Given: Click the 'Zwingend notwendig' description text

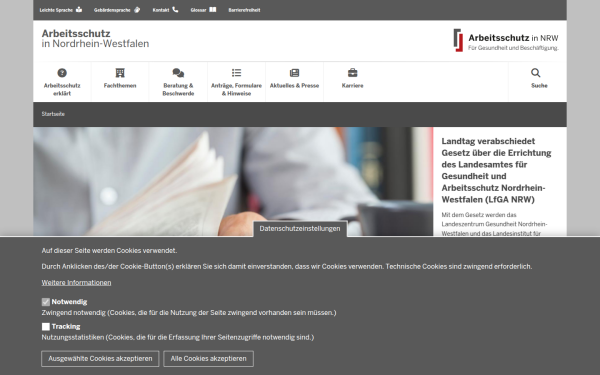Looking at the screenshot, I should coord(189,313).
